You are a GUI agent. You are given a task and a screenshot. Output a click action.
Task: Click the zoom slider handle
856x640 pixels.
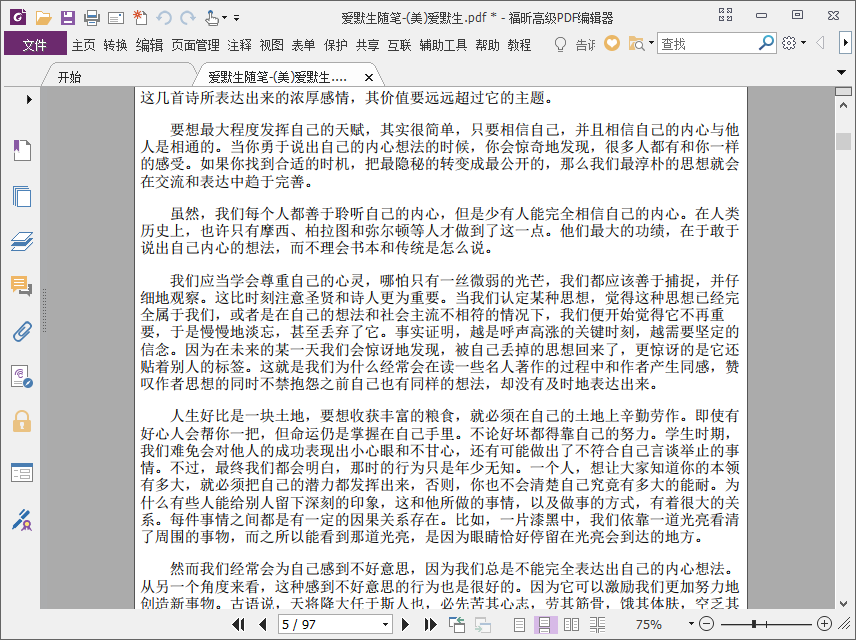[754, 624]
